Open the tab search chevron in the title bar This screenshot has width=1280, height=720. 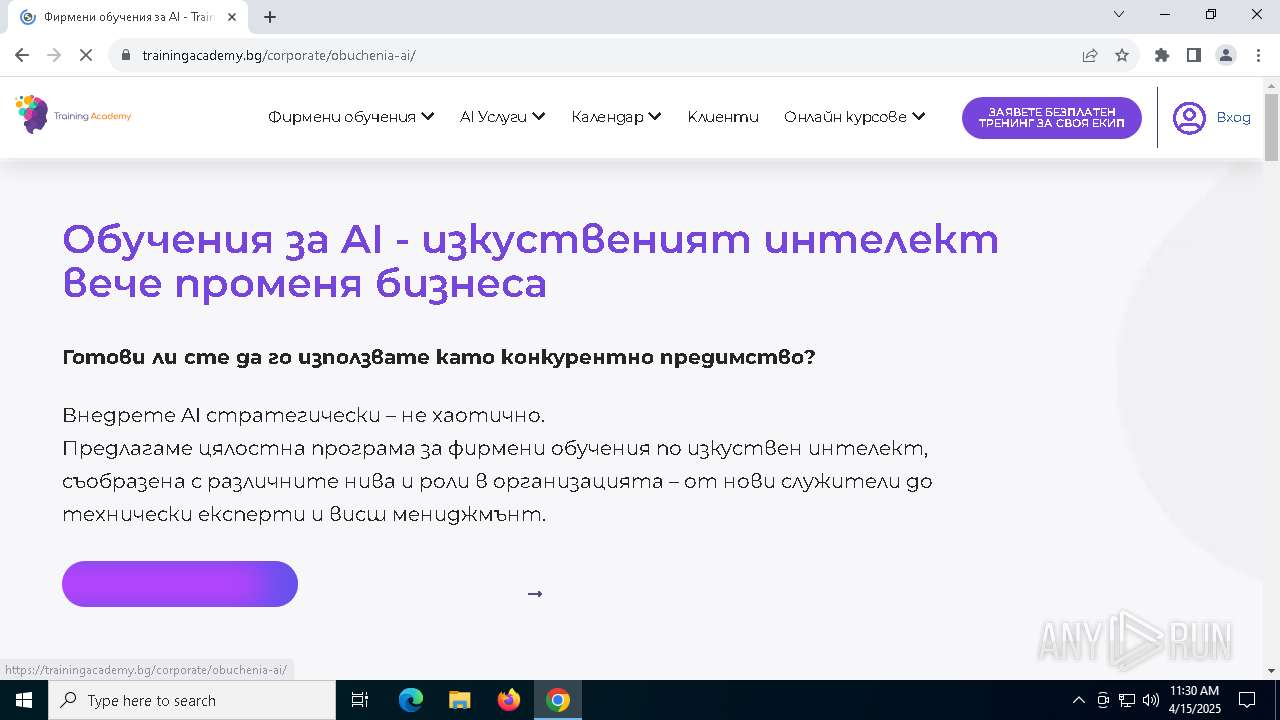[x=1119, y=14]
